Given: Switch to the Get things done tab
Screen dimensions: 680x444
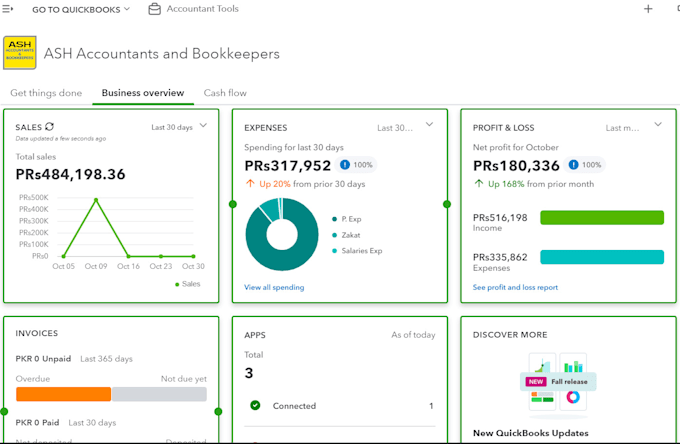Looking at the screenshot, I should (x=46, y=93).
